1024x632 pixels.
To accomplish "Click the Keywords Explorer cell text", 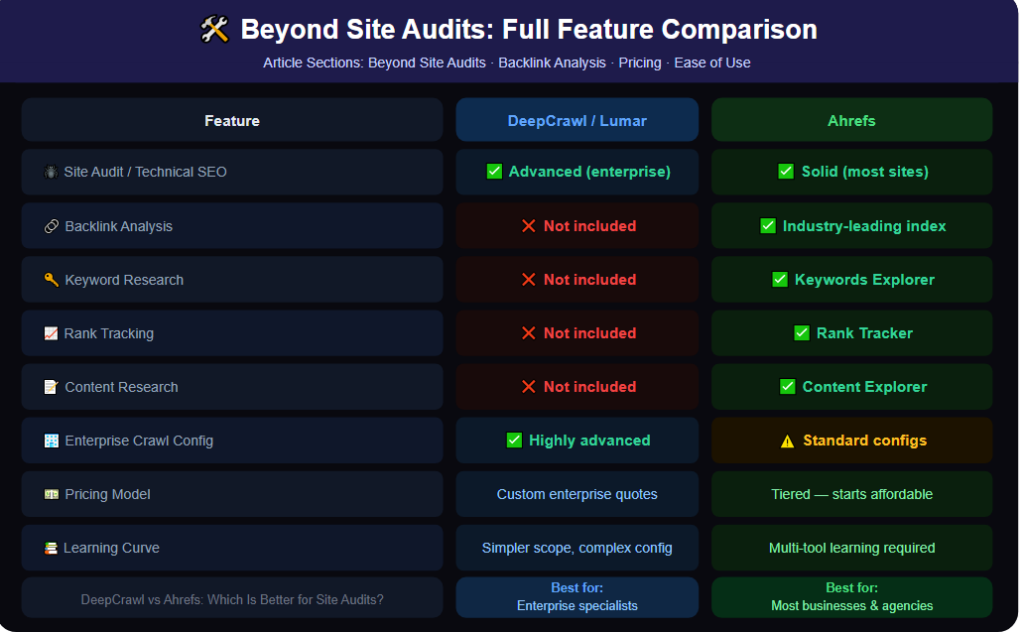I will [864, 279].
